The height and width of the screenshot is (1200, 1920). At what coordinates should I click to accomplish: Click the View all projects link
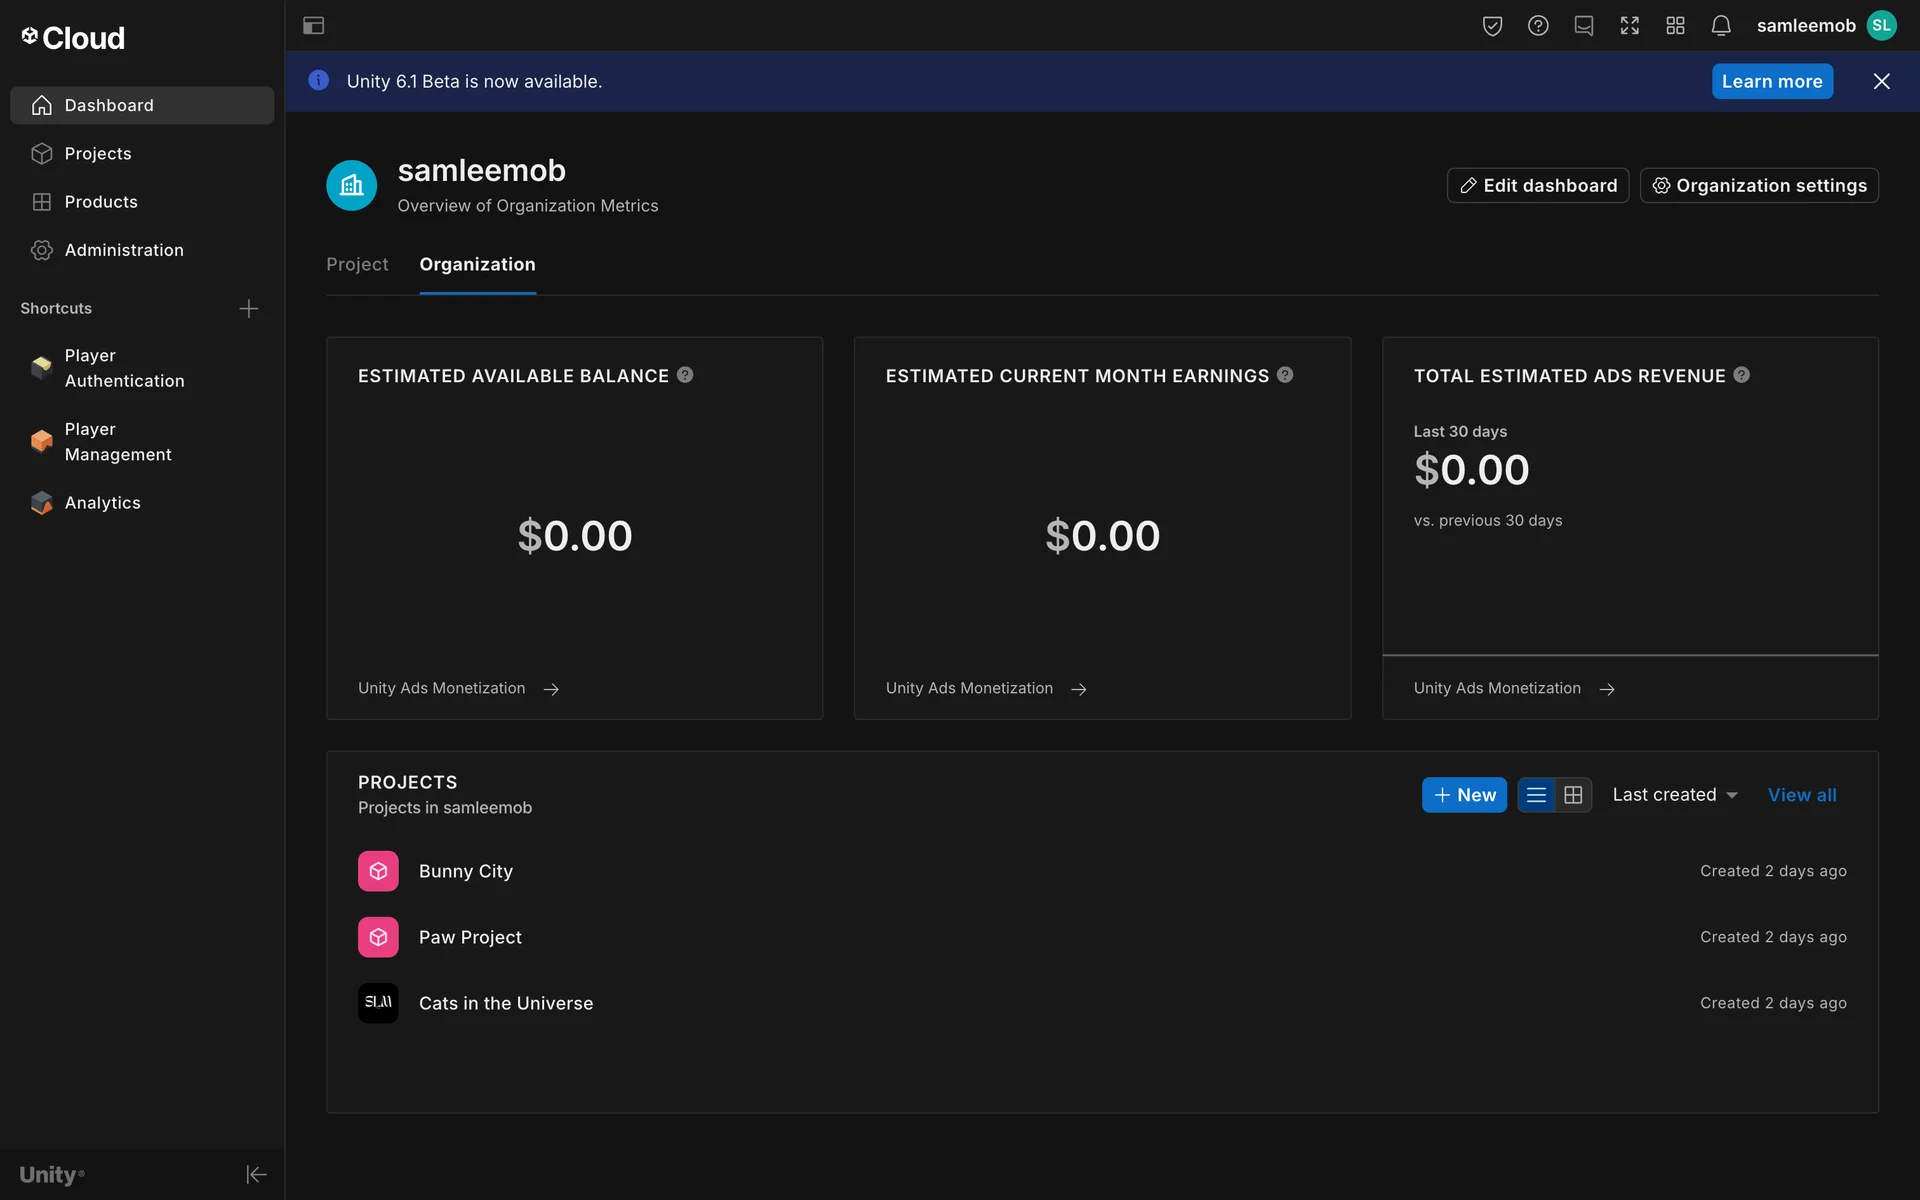[x=1801, y=795]
